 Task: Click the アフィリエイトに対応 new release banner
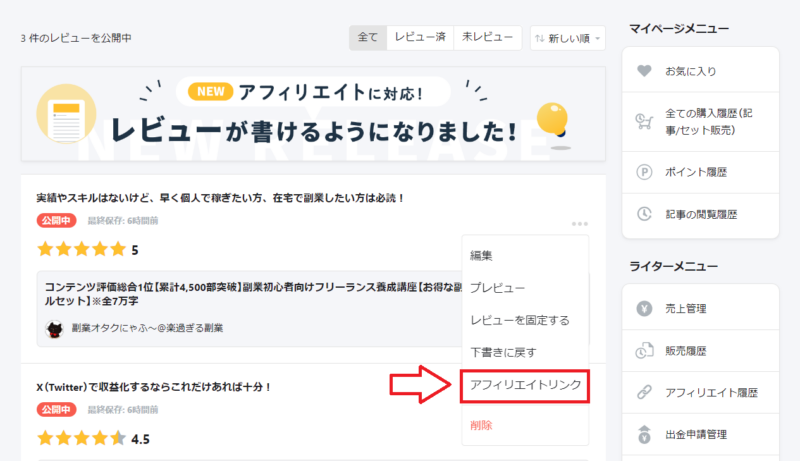[x=313, y=114]
